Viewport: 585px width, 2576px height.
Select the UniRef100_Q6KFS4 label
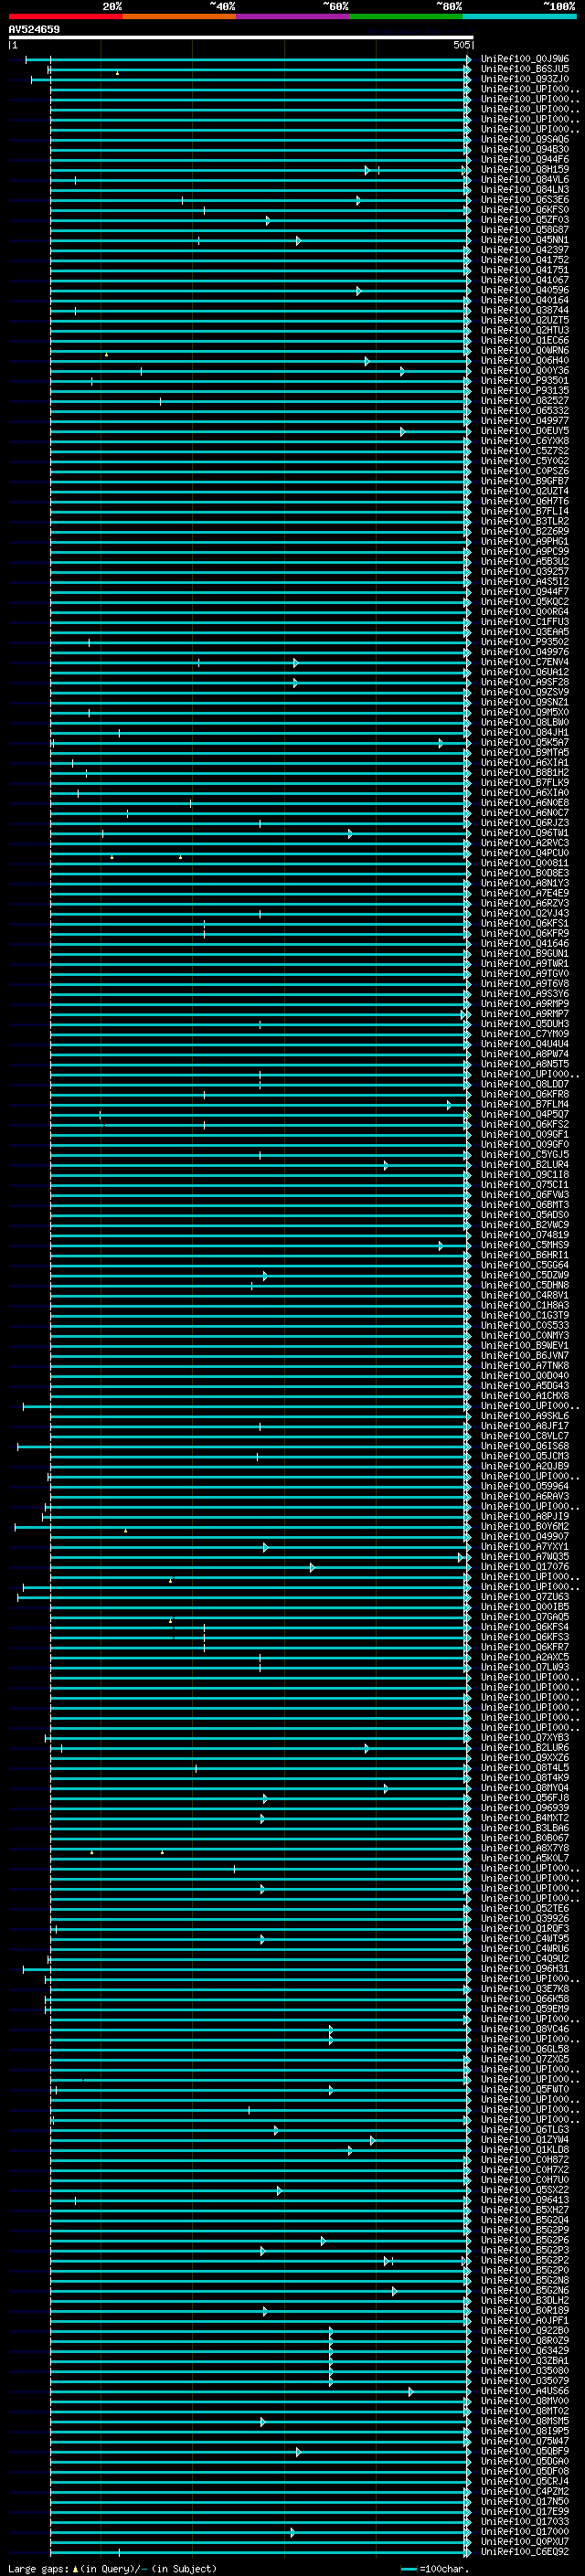pos(525,1627)
